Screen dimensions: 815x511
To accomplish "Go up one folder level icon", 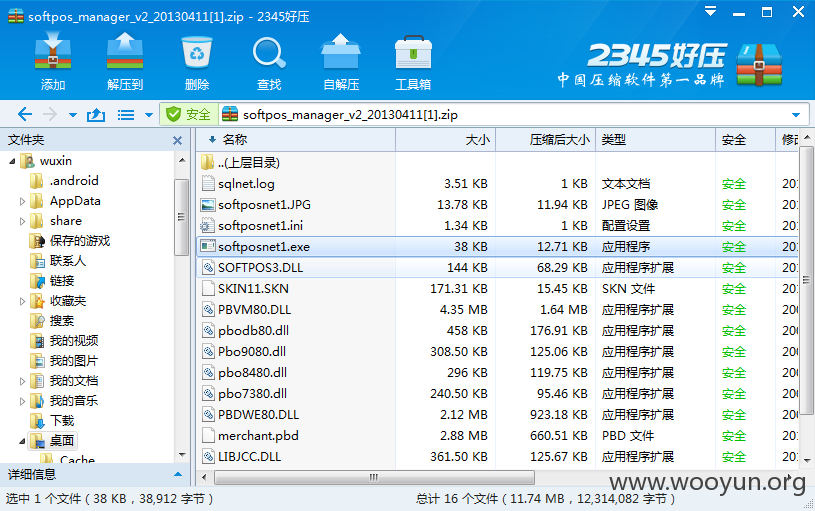I will point(96,114).
